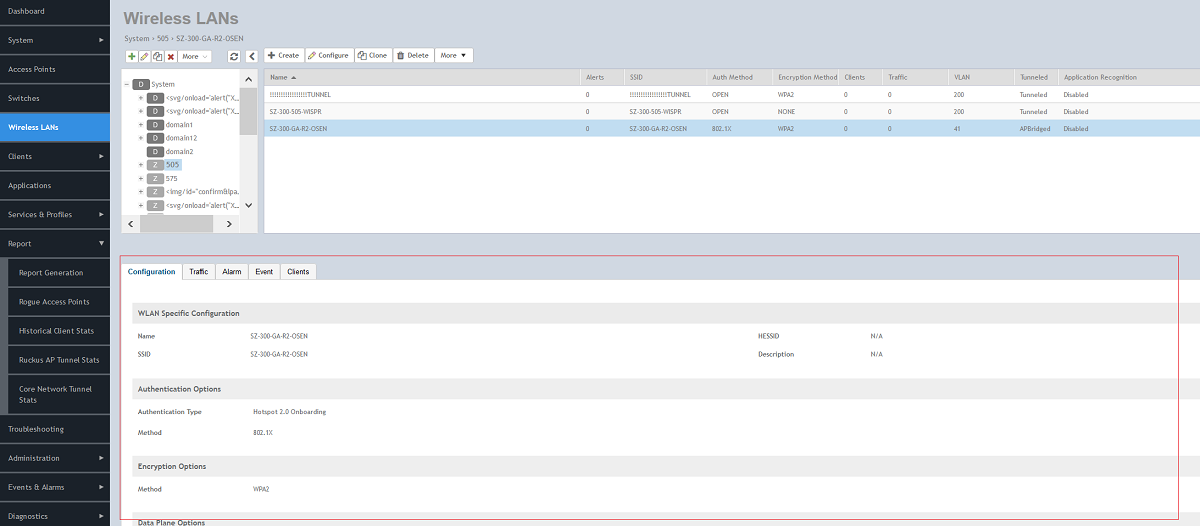Click the Z icon beside zone 575
Viewport: 1200px width, 526px height.
(x=155, y=178)
